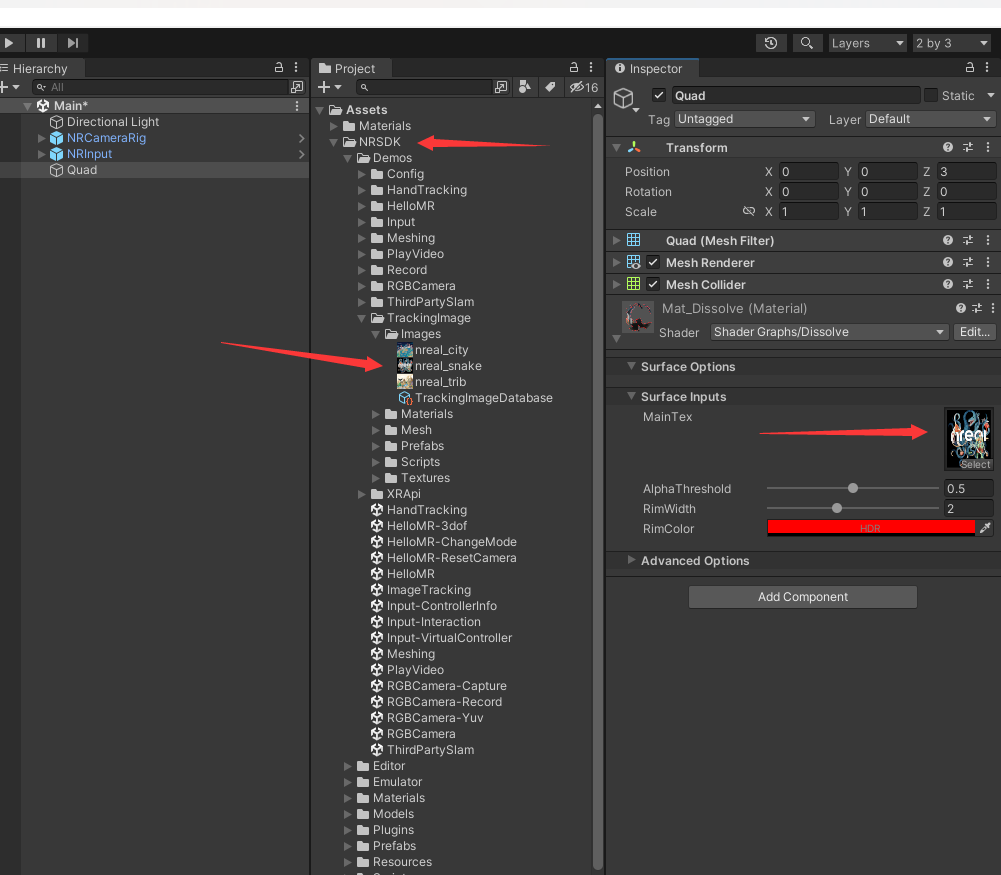Viewport: 1001px width, 875px height.
Task: Click the Pause button in the toolbar
Action: (x=41, y=43)
